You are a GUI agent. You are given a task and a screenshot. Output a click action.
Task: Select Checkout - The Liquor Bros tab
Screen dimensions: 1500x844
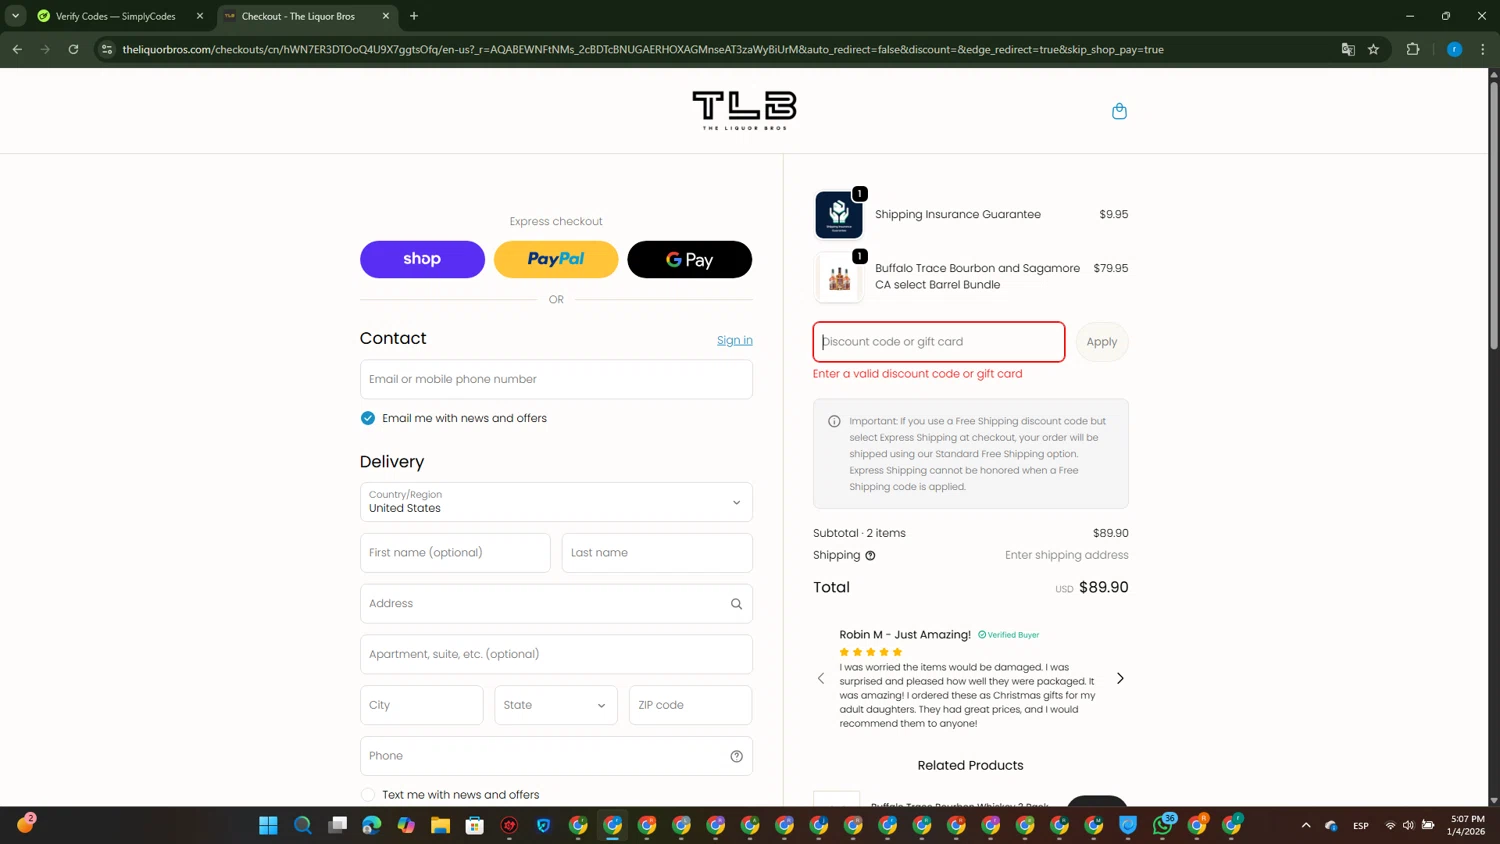coord(298,16)
